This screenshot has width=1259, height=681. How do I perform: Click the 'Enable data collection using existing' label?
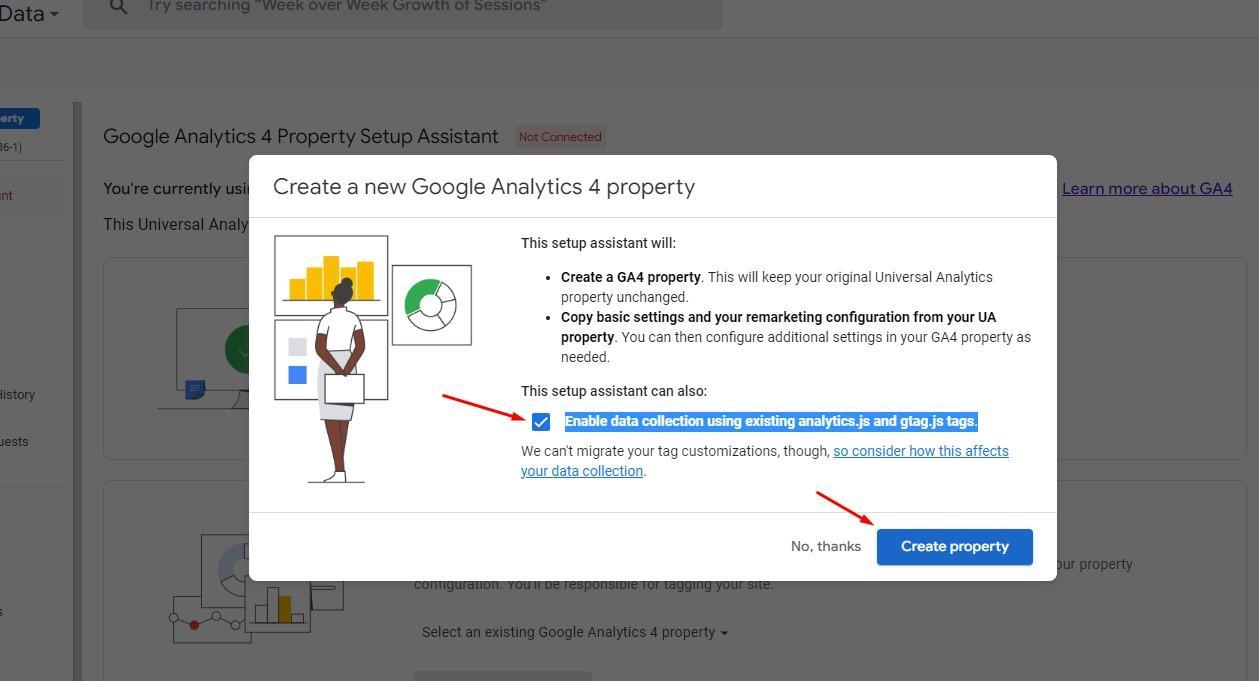click(770, 421)
